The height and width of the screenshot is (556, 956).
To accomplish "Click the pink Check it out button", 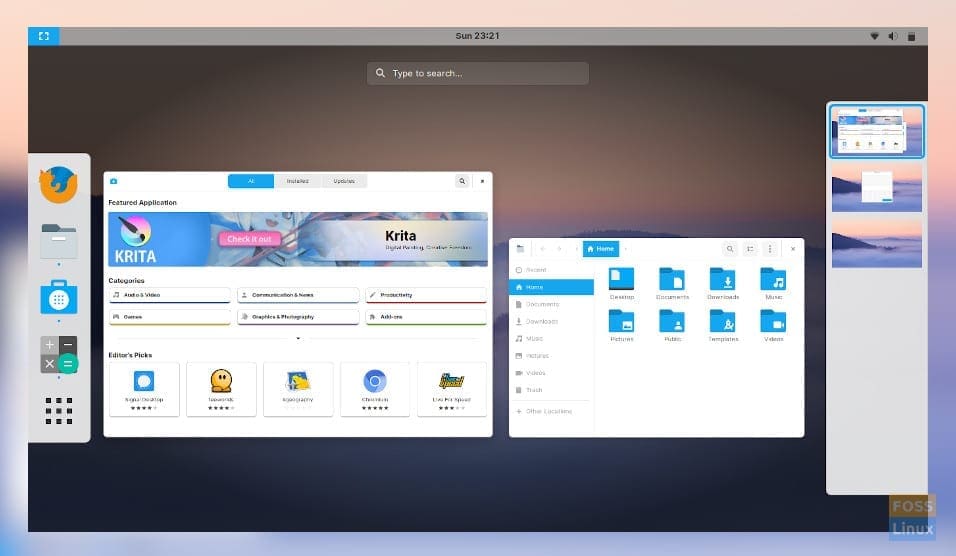I will (249, 239).
